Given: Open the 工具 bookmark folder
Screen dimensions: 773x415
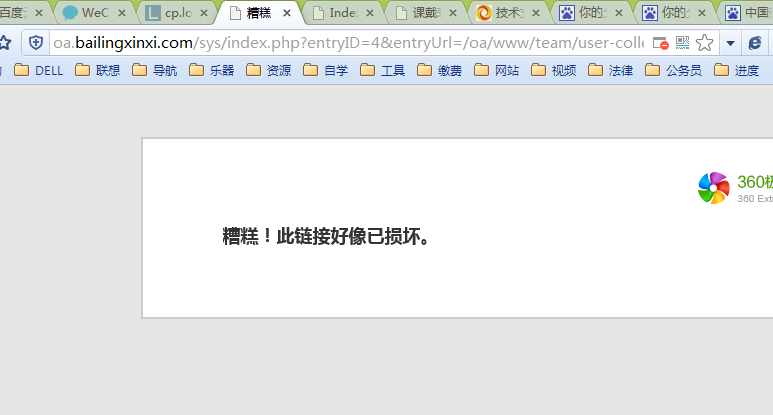Looking at the screenshot, I should click(383, 70).
